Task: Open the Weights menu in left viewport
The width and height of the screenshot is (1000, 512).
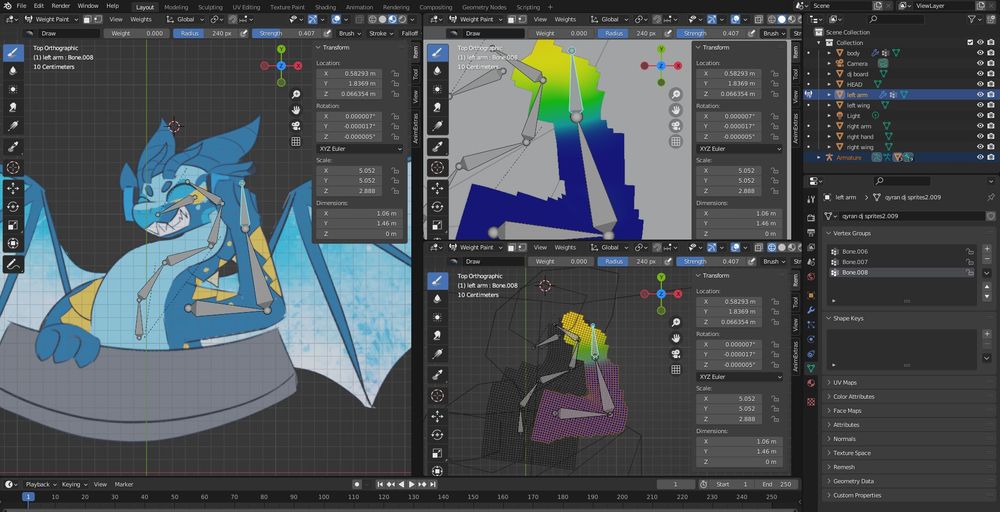Action: (x=141, y=19)
